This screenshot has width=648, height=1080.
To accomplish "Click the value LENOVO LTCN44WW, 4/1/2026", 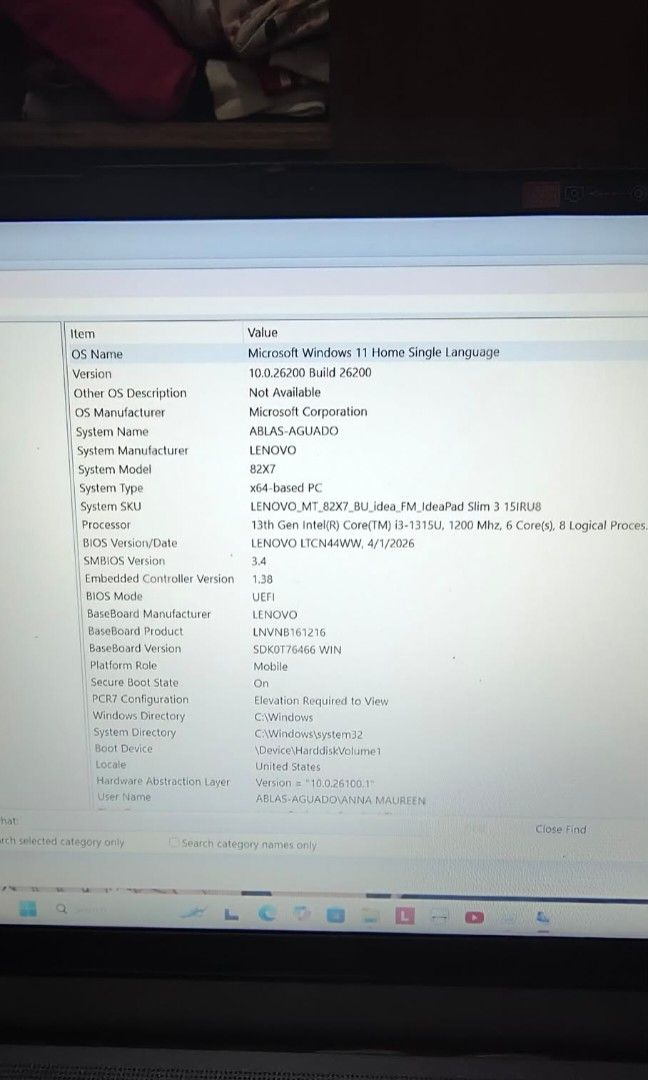I will tap(333, 543).
